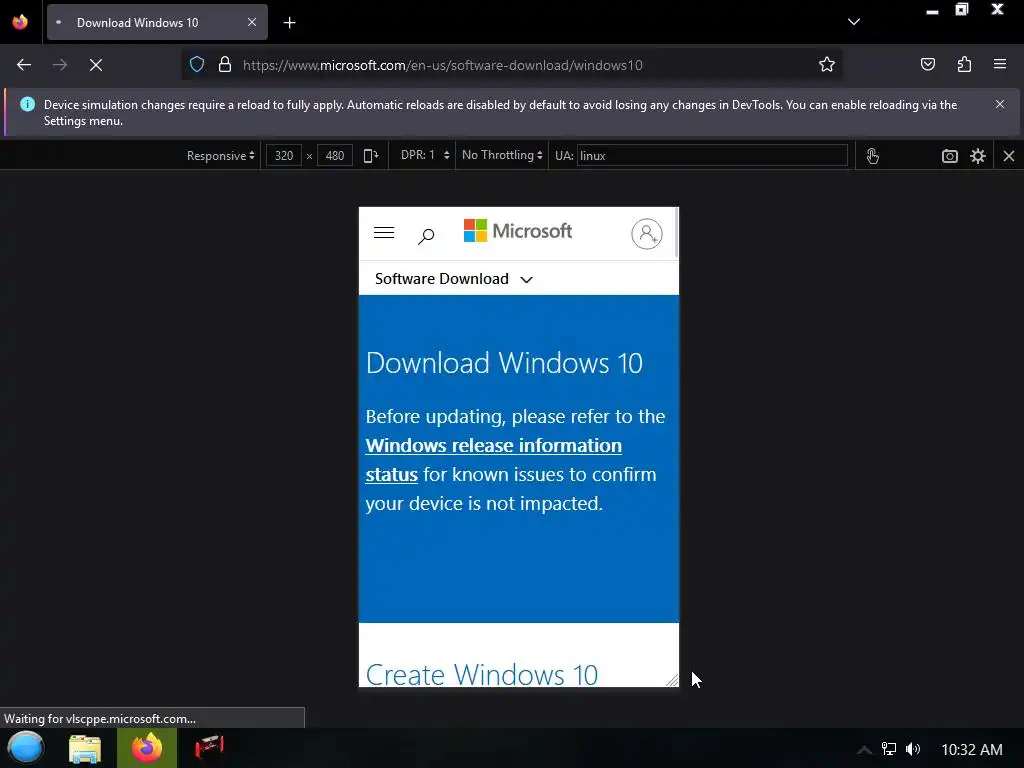Open Microsoft site hamburger menu
The width and height of the screenshot is (1024, 768).
pyautogui.click(x=384, y=232)
